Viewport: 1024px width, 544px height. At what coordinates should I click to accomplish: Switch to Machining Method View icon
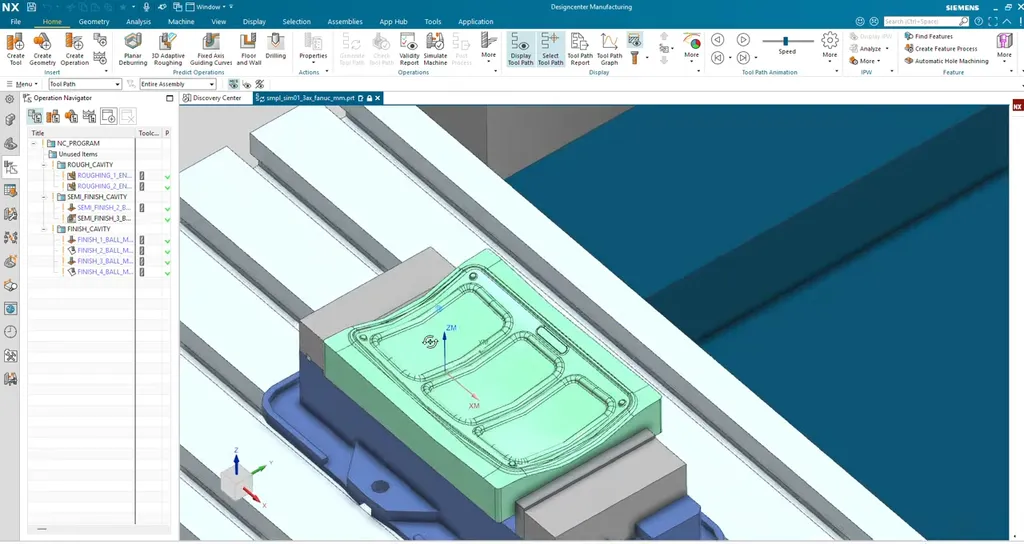89,116
